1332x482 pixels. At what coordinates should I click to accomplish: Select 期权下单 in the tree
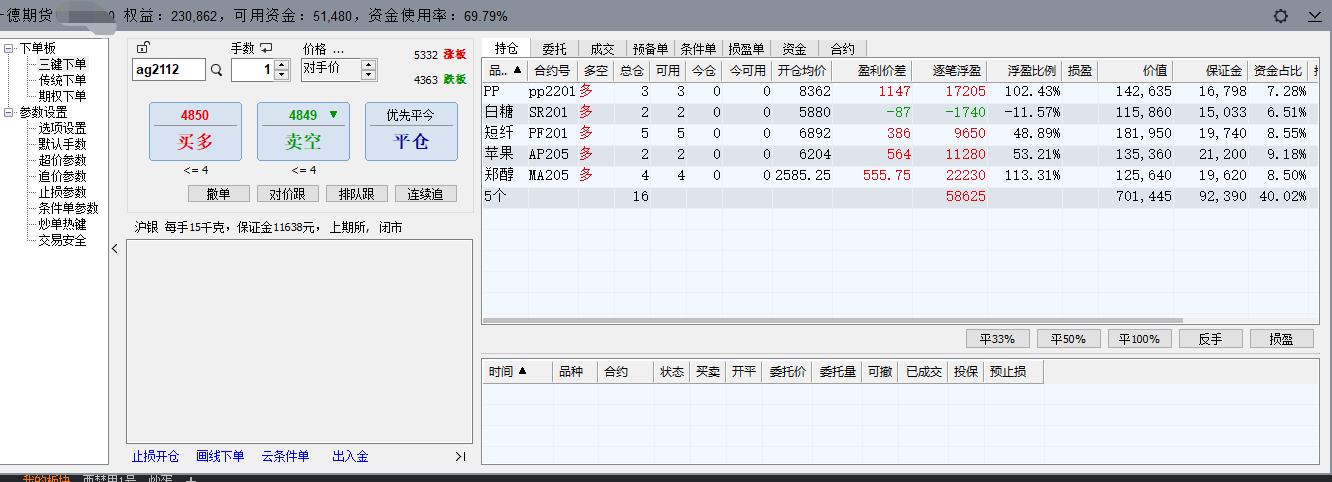tap(62, 96)
